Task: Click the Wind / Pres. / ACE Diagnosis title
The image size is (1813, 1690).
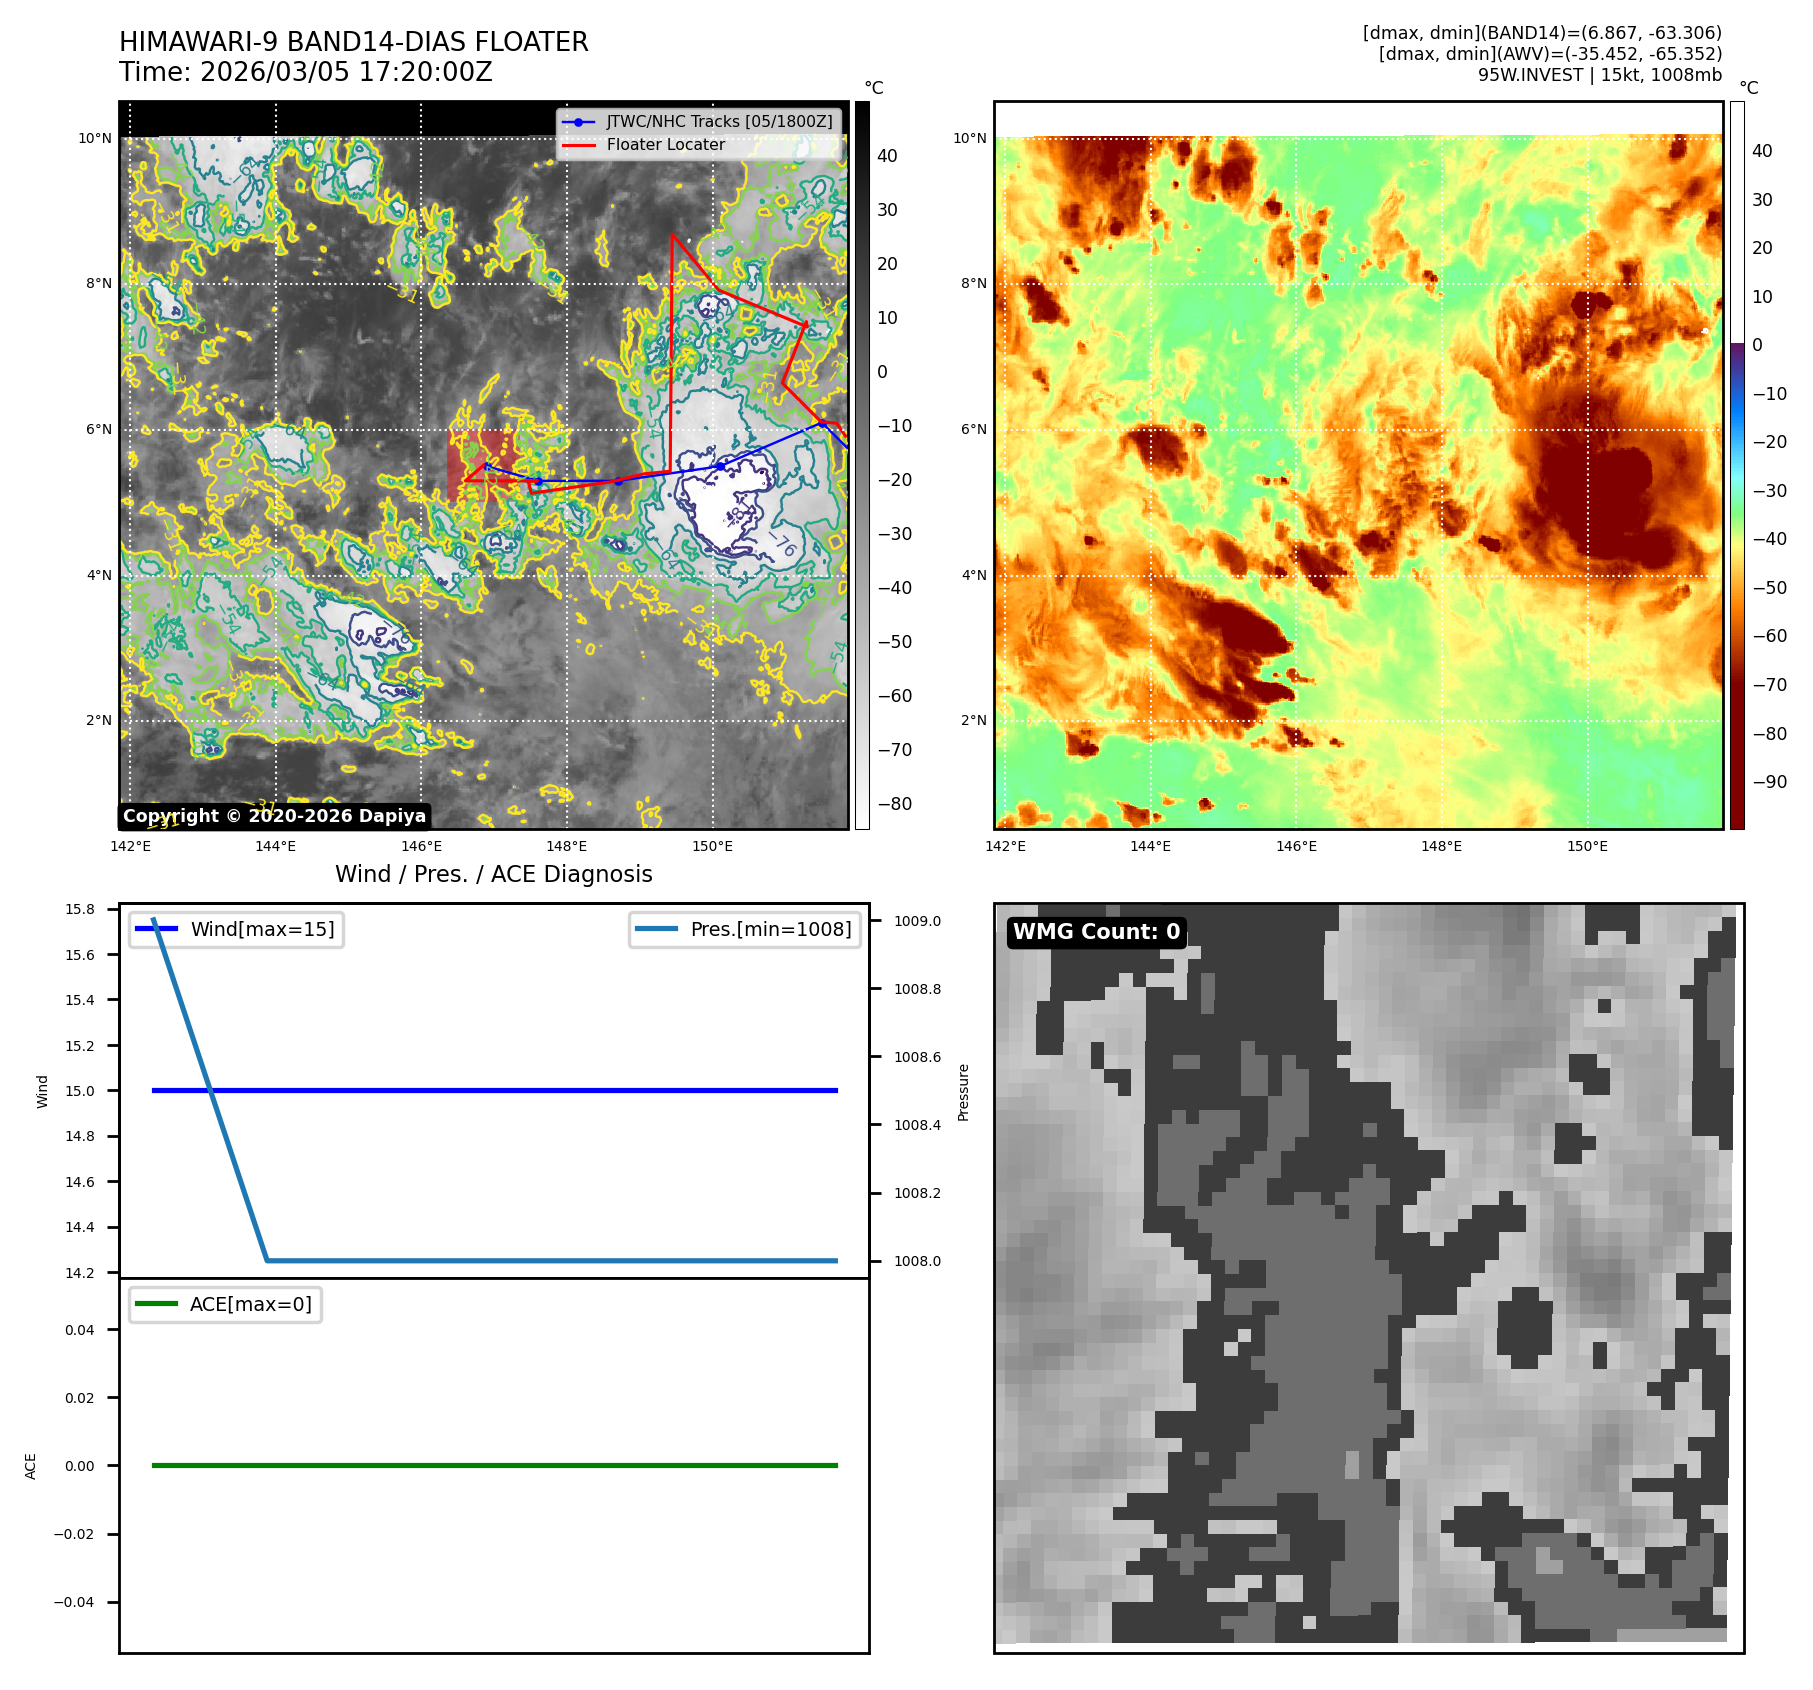Action: pyautogui.click(x=493, y=874)
